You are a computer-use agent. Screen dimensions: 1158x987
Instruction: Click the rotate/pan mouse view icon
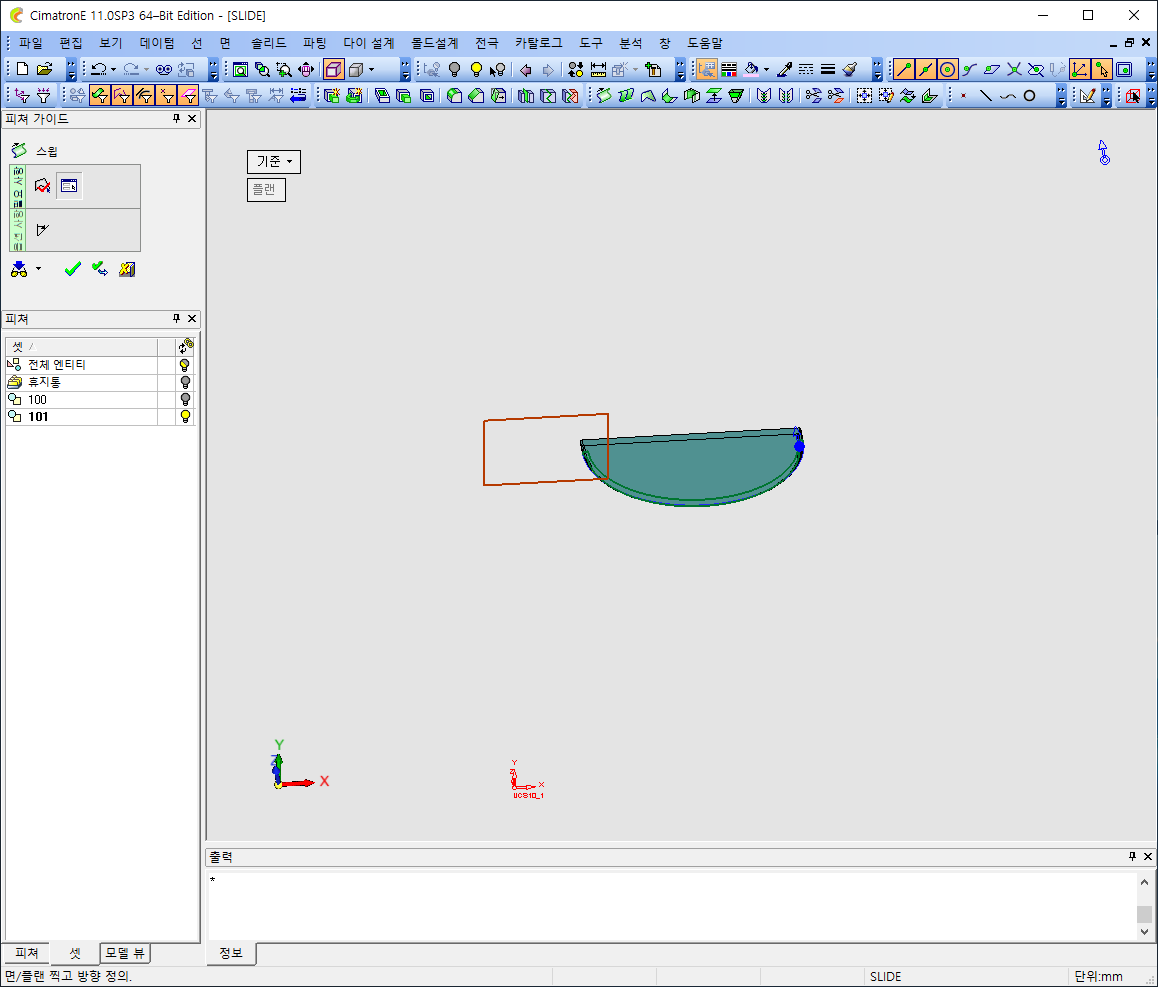pos(306,69)
